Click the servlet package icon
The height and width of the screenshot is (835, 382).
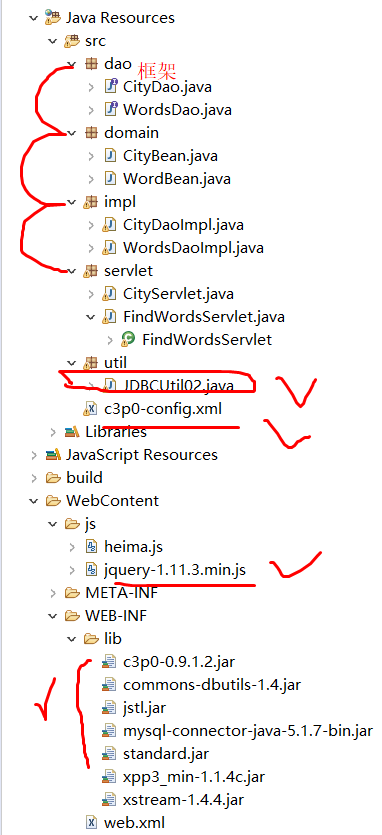point(91,271)
